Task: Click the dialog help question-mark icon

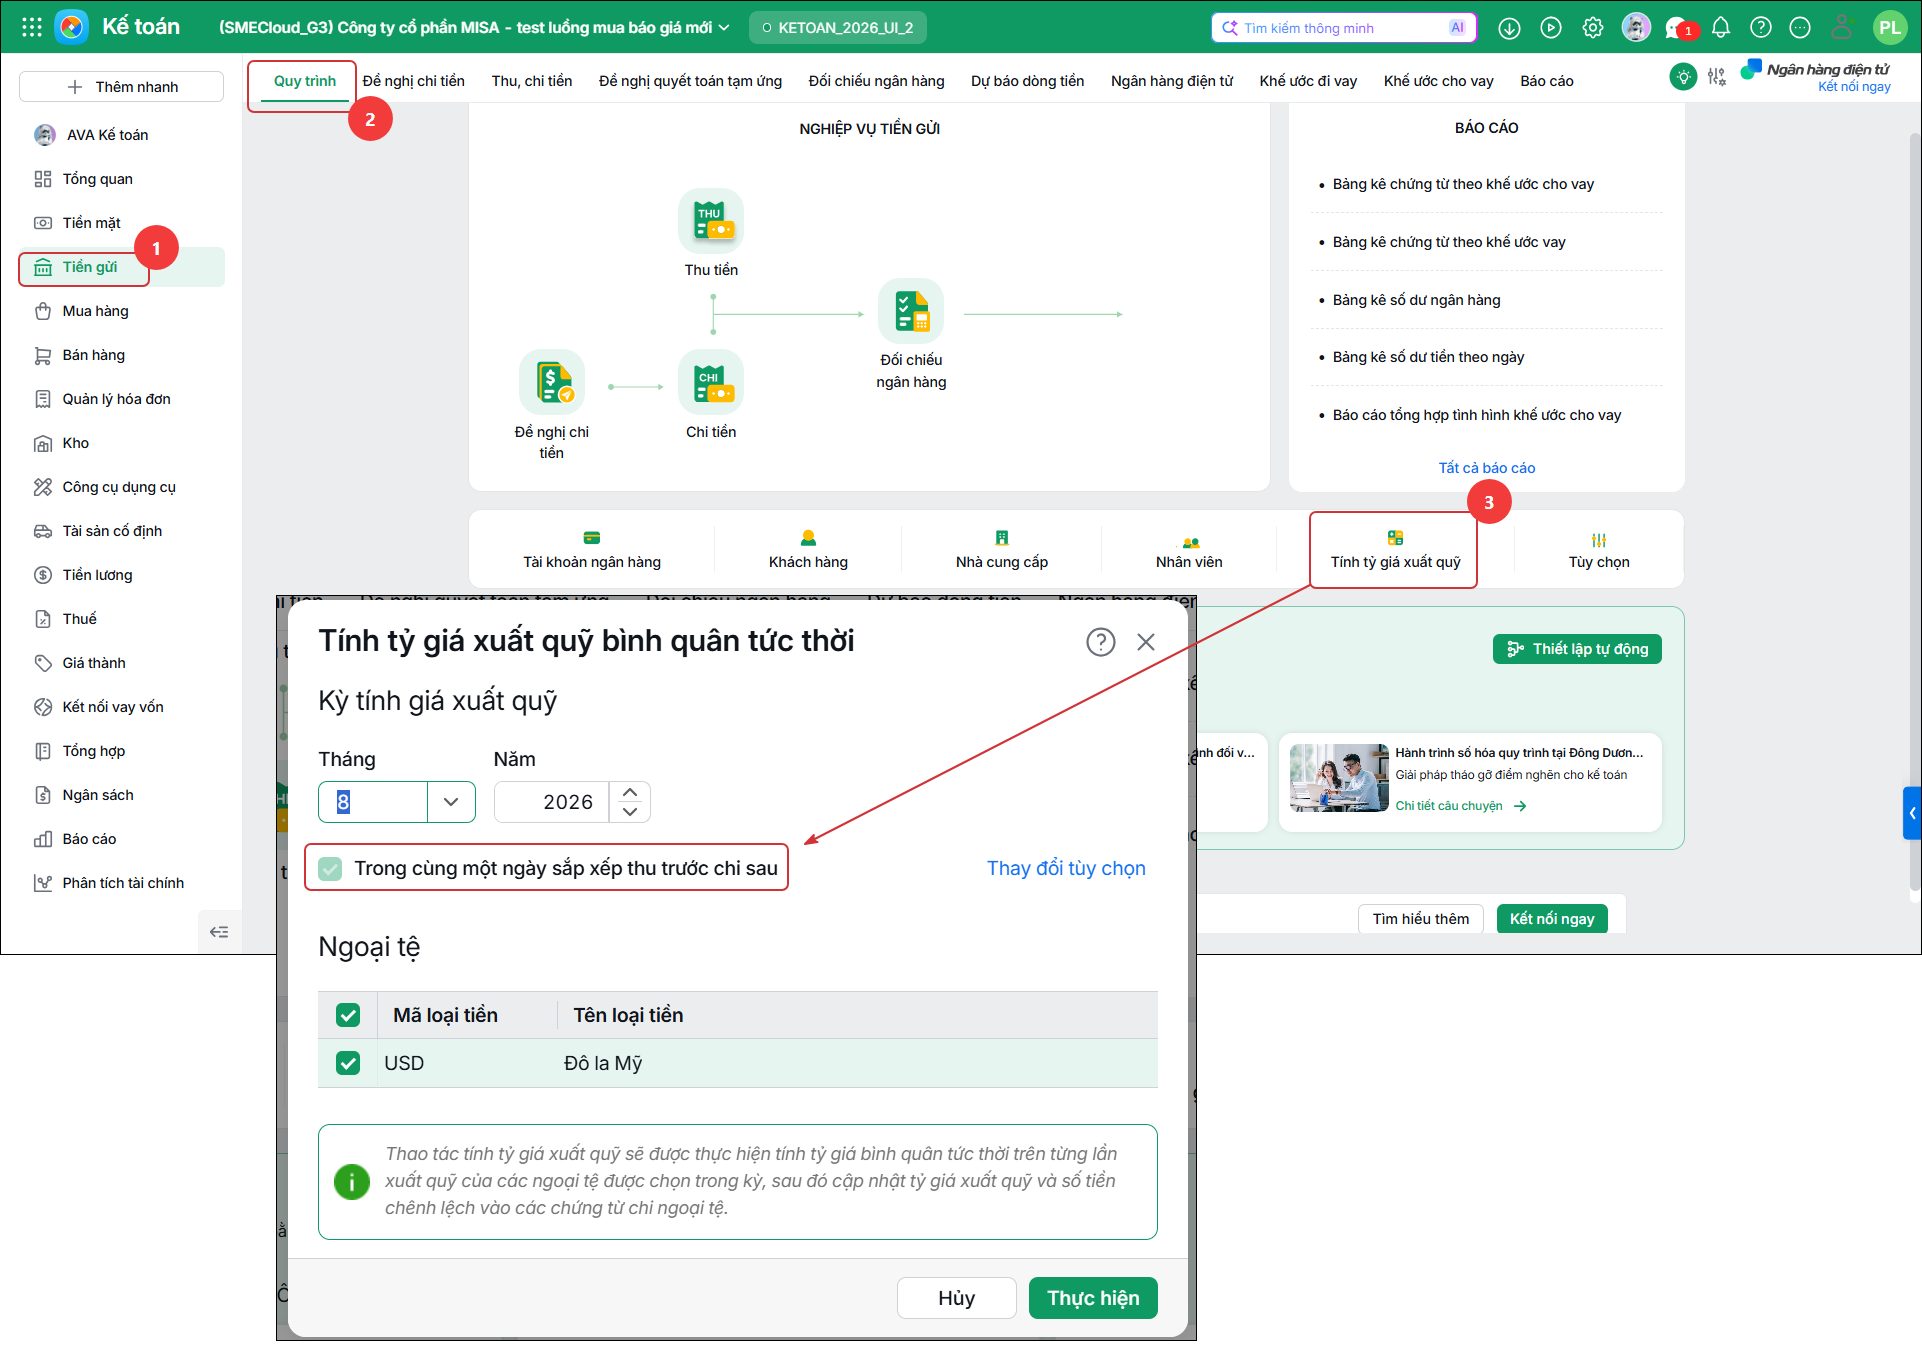Action: pyautogui.click(x=1100, y=642)
